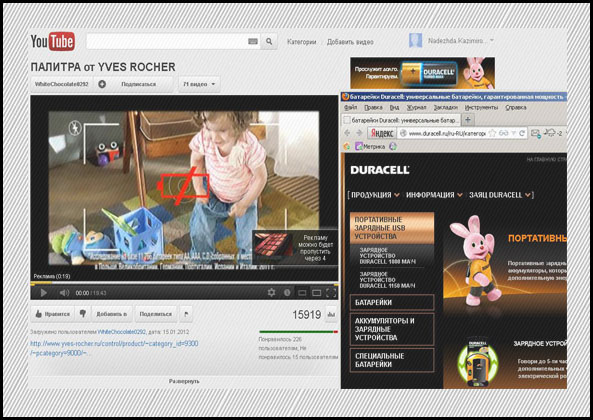This screenshot has height=420, width=593.
Task: Expand the 71 видео dropdown
Action: tap(199, 84)
